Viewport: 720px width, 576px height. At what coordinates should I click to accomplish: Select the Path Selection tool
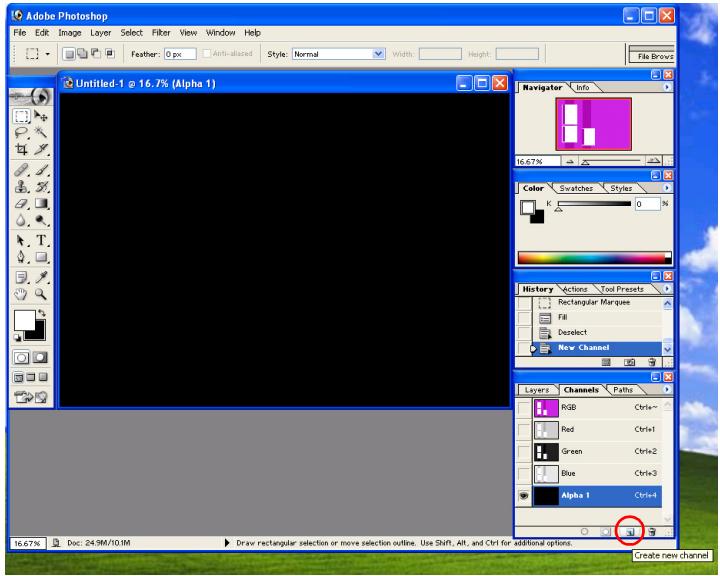[x=21, y=240]
